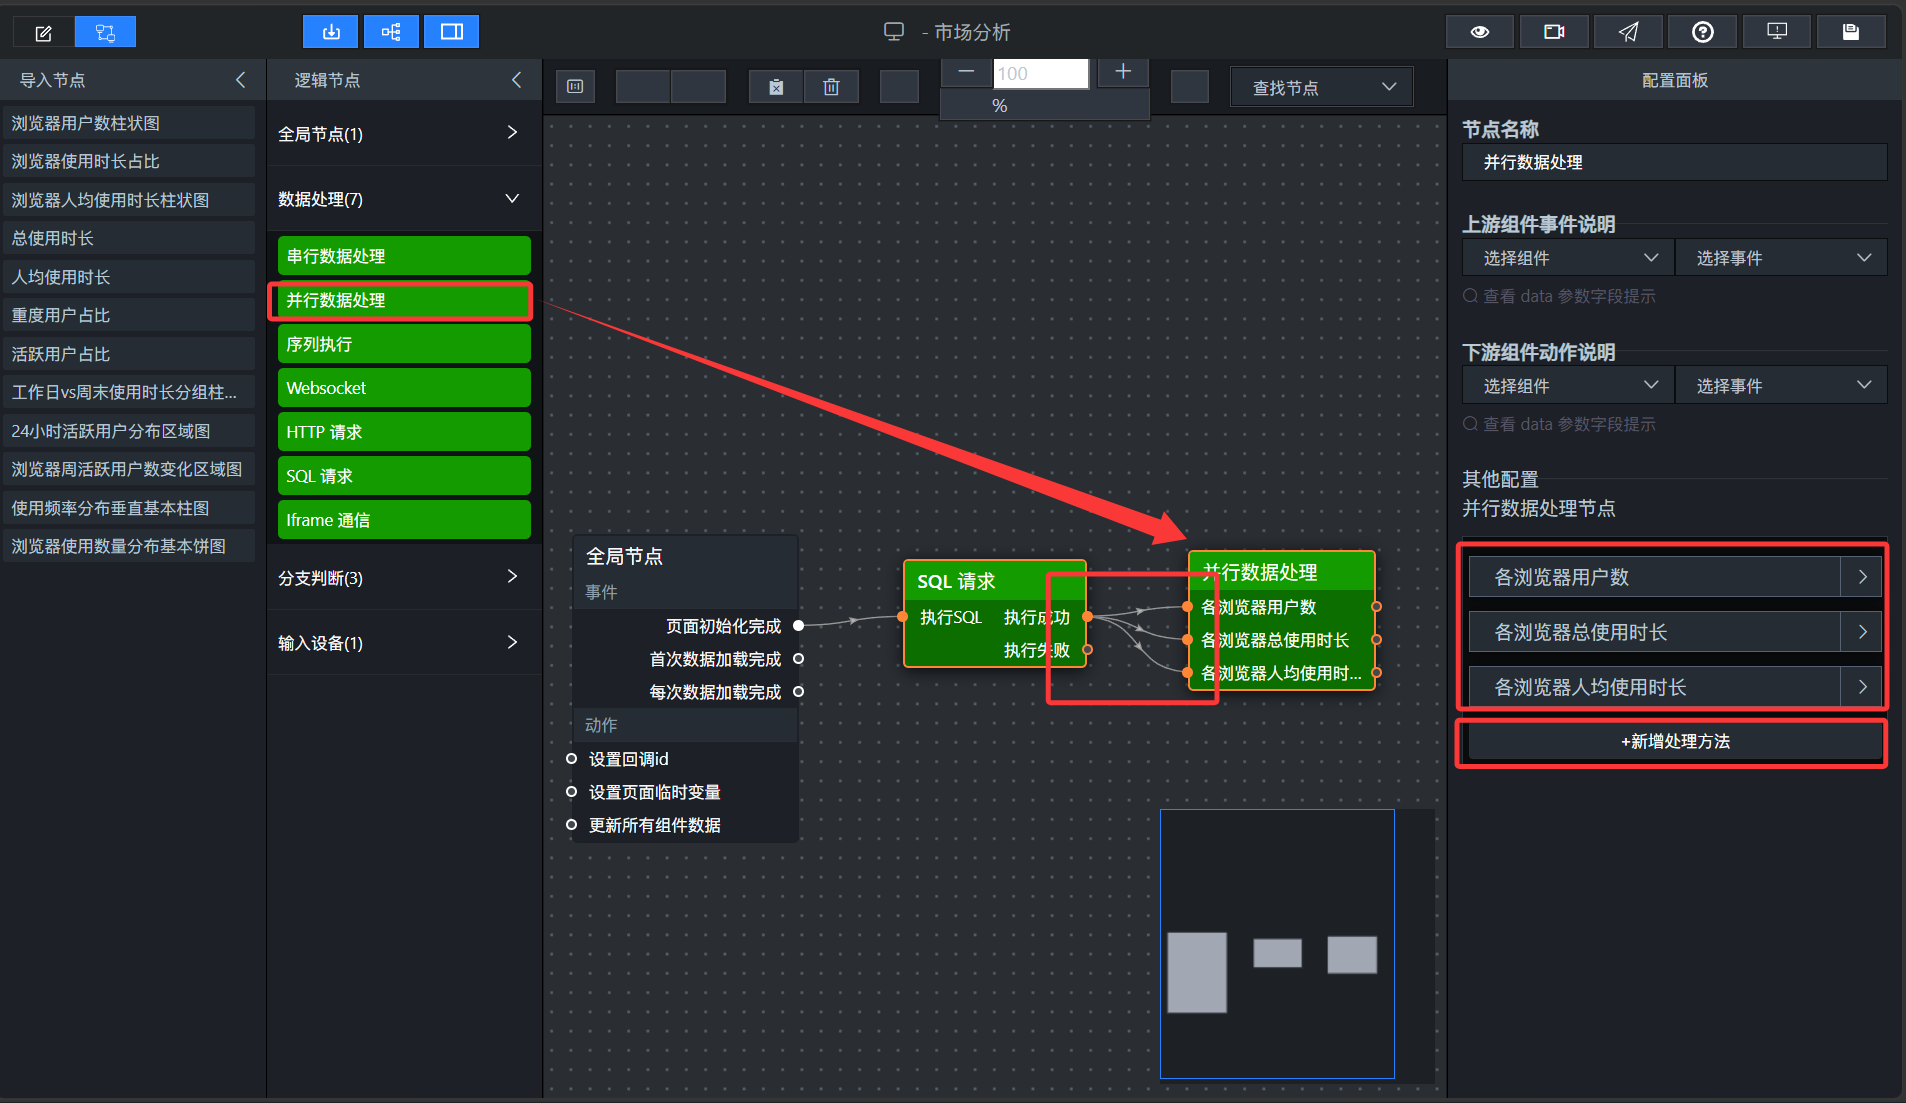Open the 查找节点 dropdown
The width and height of the screenshot is (1906, 1103).
pos(1321,87)
